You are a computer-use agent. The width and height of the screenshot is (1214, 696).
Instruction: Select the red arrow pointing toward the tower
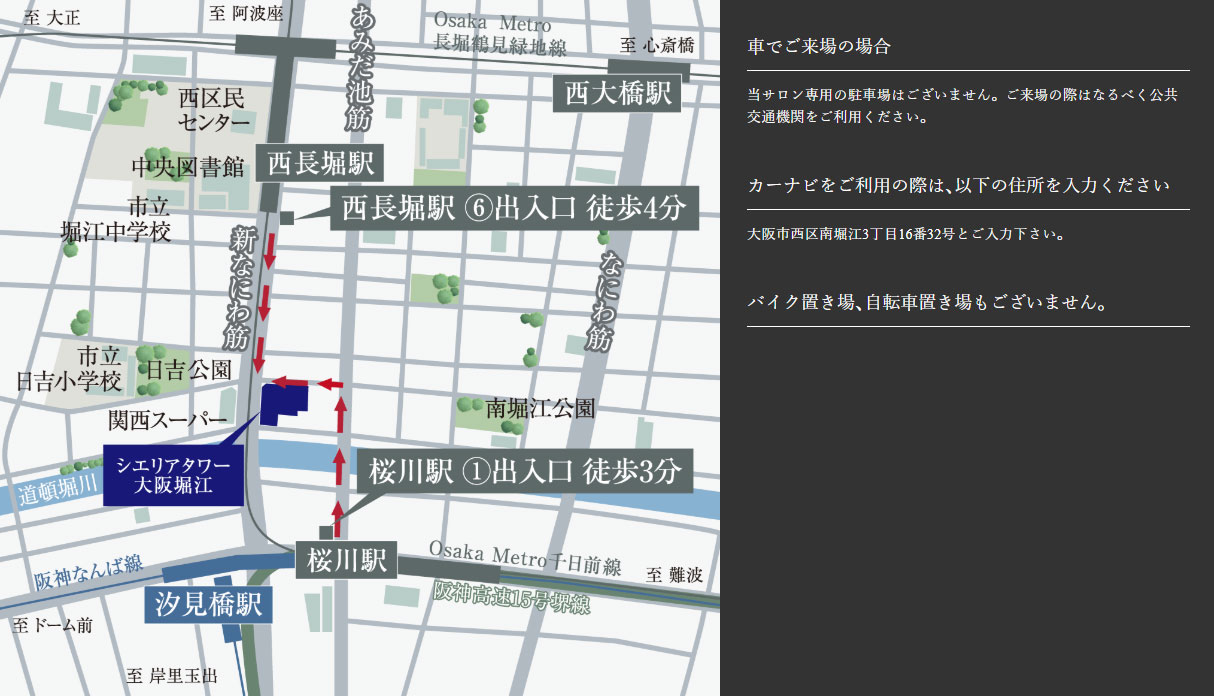(x=290, y=381)
